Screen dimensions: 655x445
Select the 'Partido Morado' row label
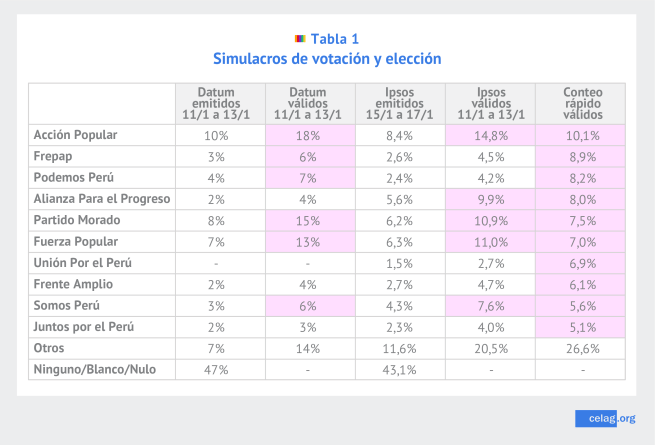76,220
